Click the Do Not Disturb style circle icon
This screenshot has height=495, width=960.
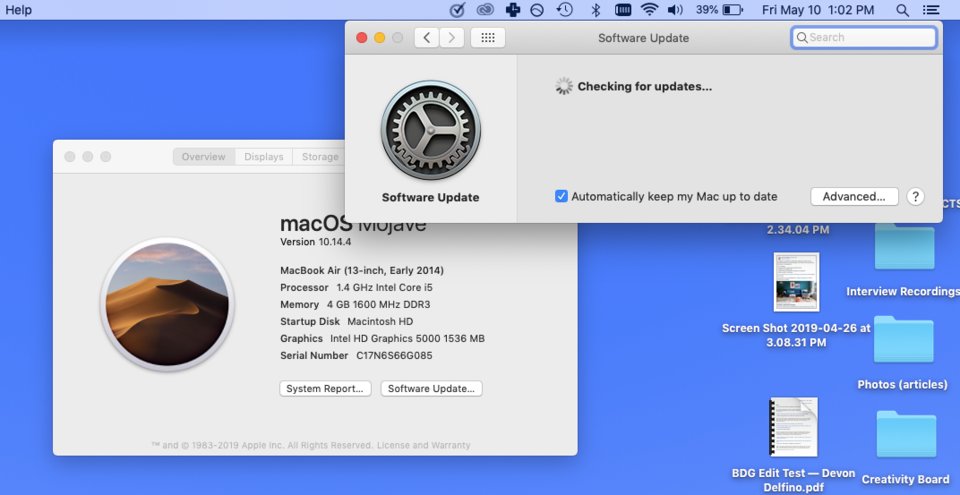pyautogui.click(x=537, y=10)
